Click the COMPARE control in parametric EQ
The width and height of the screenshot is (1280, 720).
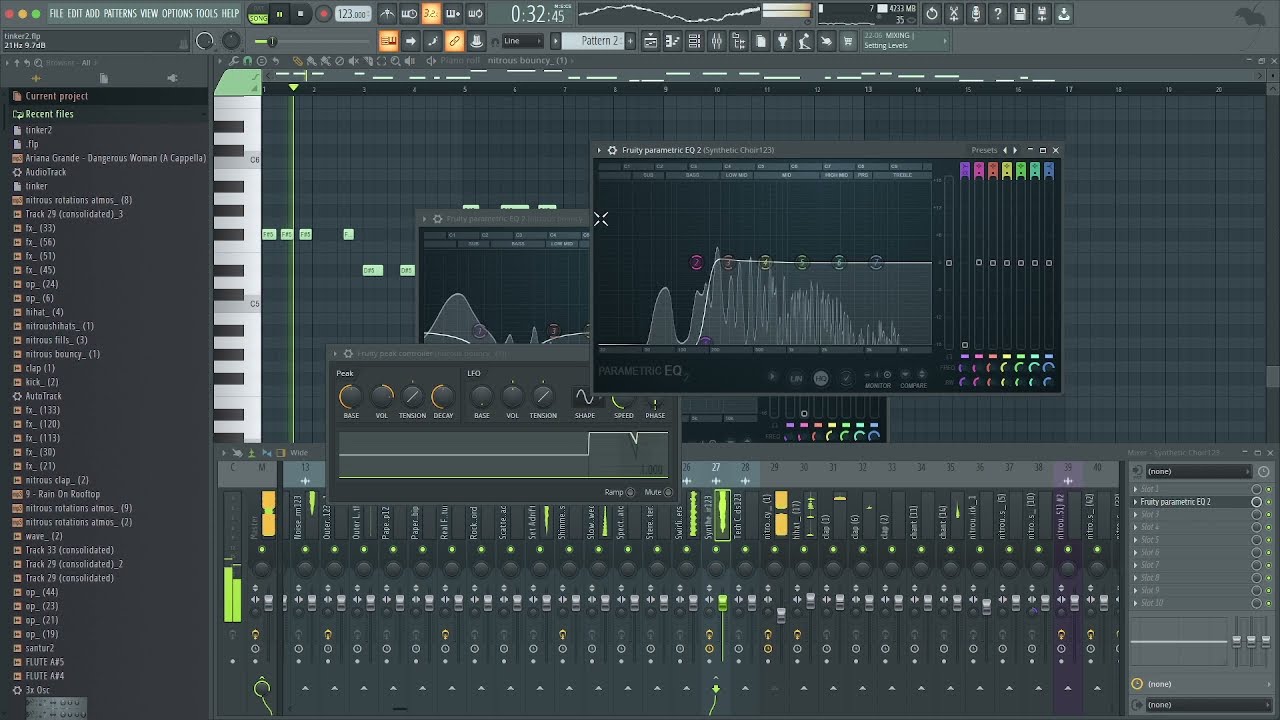coord(913,385)
